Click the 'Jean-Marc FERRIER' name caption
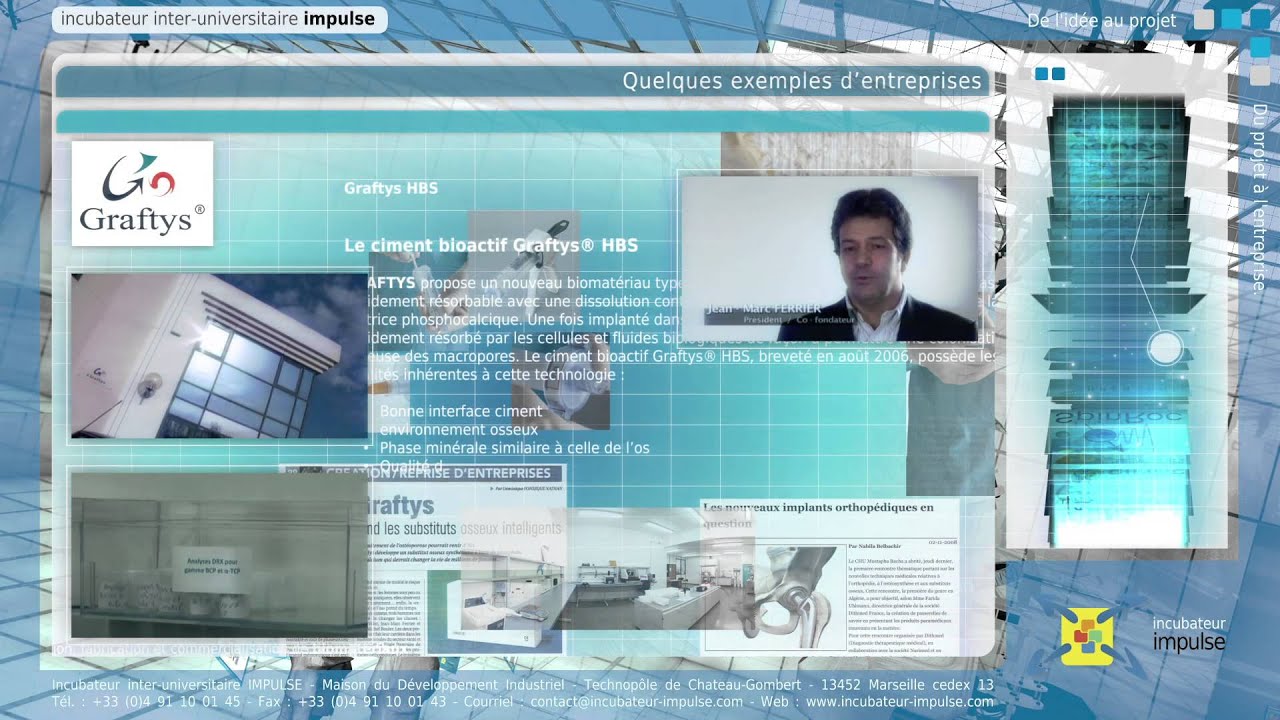Image resolution: width=1280 pixels, height=720 pixels. 763,309
